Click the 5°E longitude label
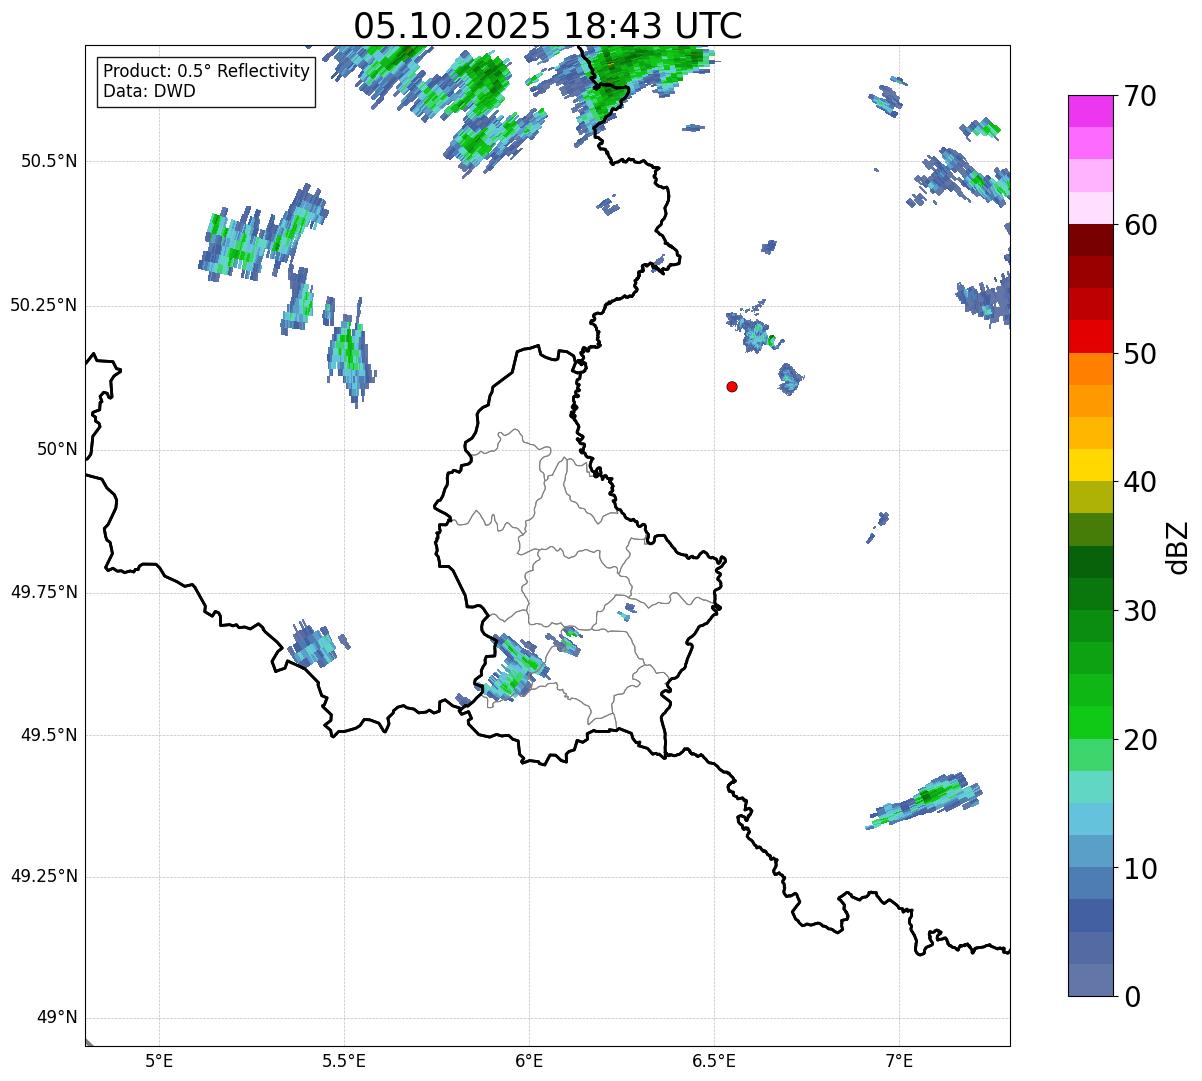This screenshot has height=1081, width=1202. 159,1060
